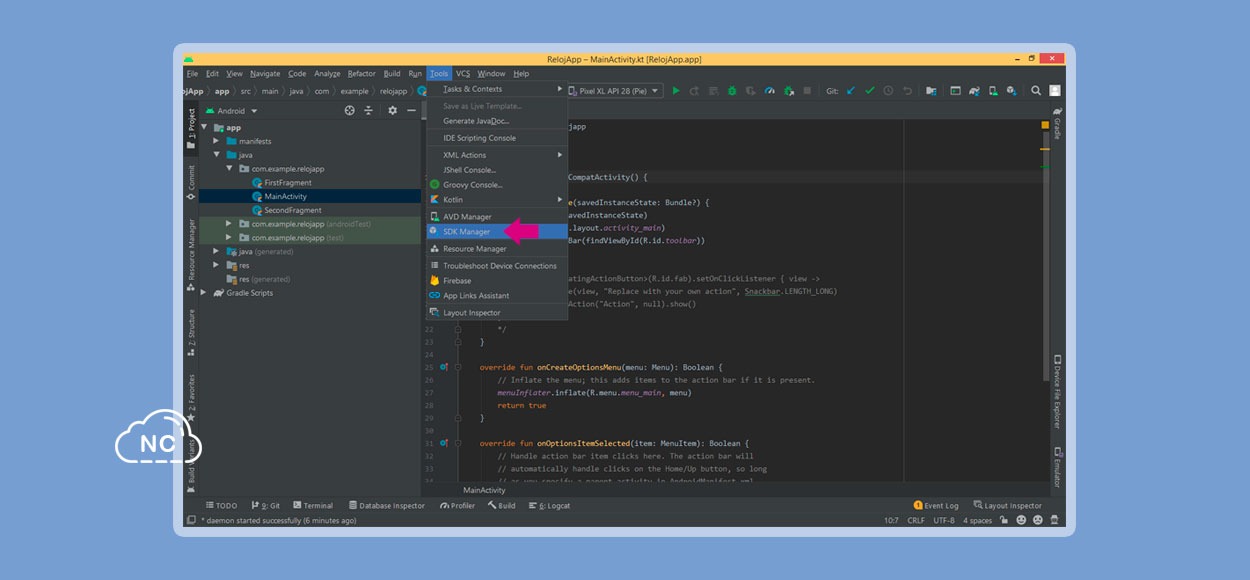Image resolution: width=1250 pixels, height=580 pixels.
Task: Run the app with the green play icon
Action: pyautogui.click(x=676, y=91)
